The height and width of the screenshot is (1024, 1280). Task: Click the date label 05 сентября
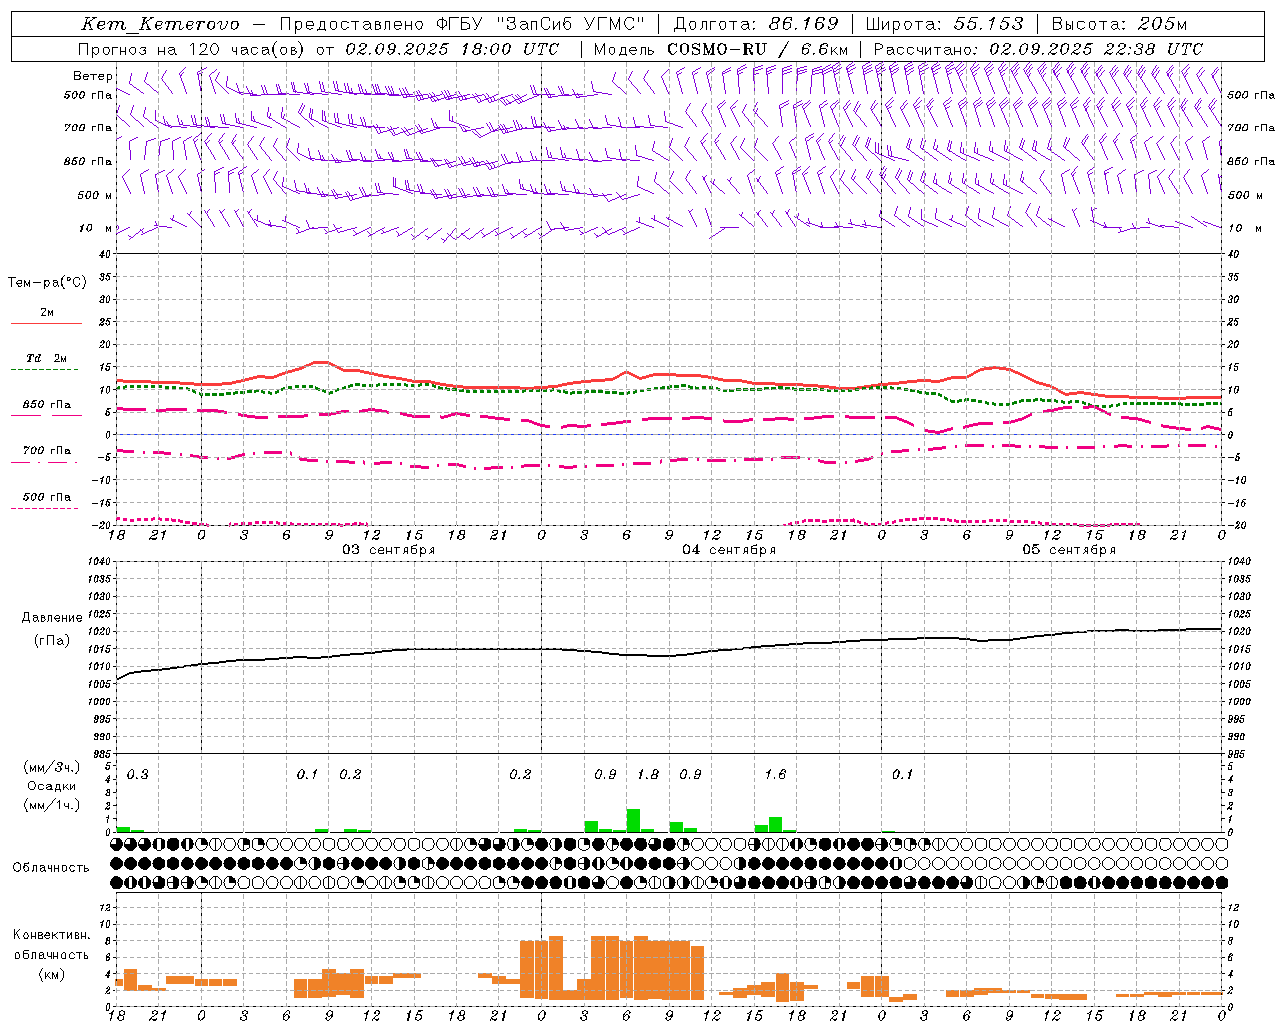(x=1069, y=550)
